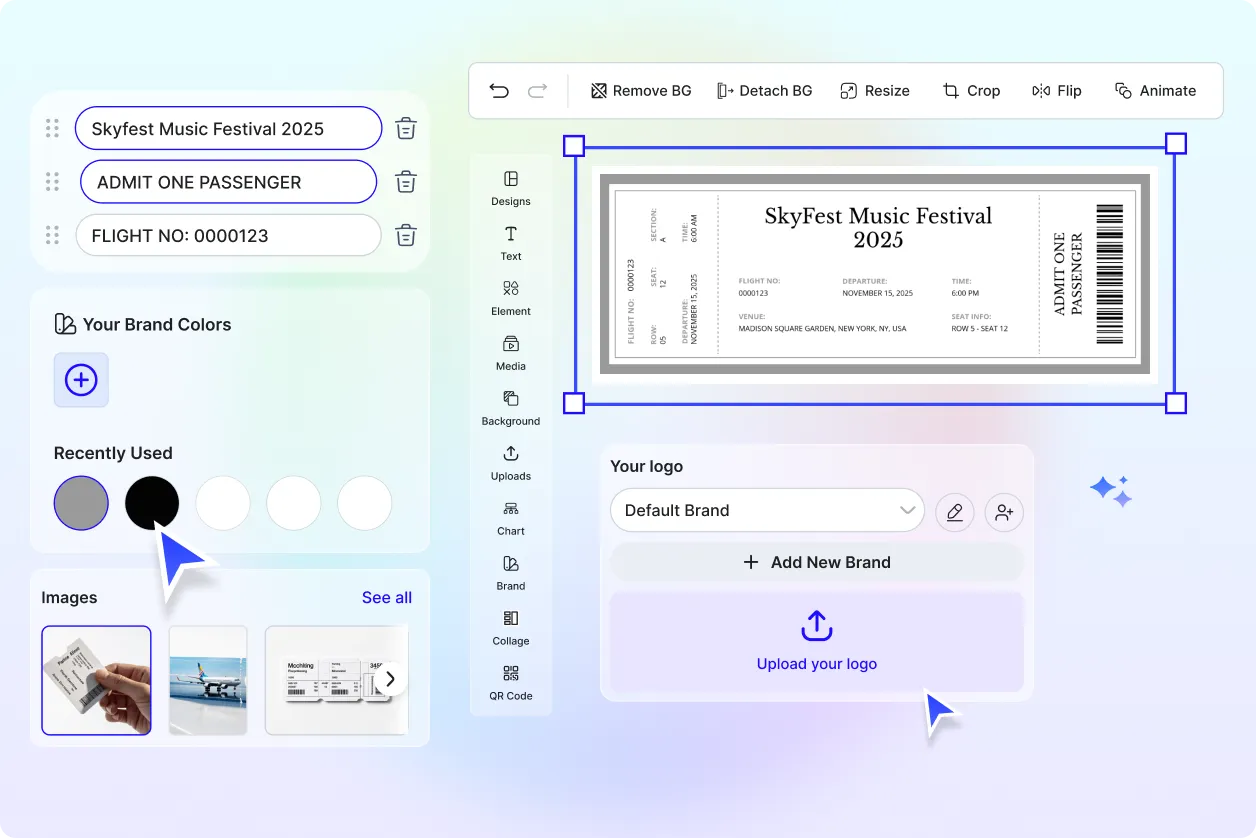Expand more images with the right chevron arrow
Image resolution: width=1256 pixels, height=838 pixels.
click(x=390, y=679)
